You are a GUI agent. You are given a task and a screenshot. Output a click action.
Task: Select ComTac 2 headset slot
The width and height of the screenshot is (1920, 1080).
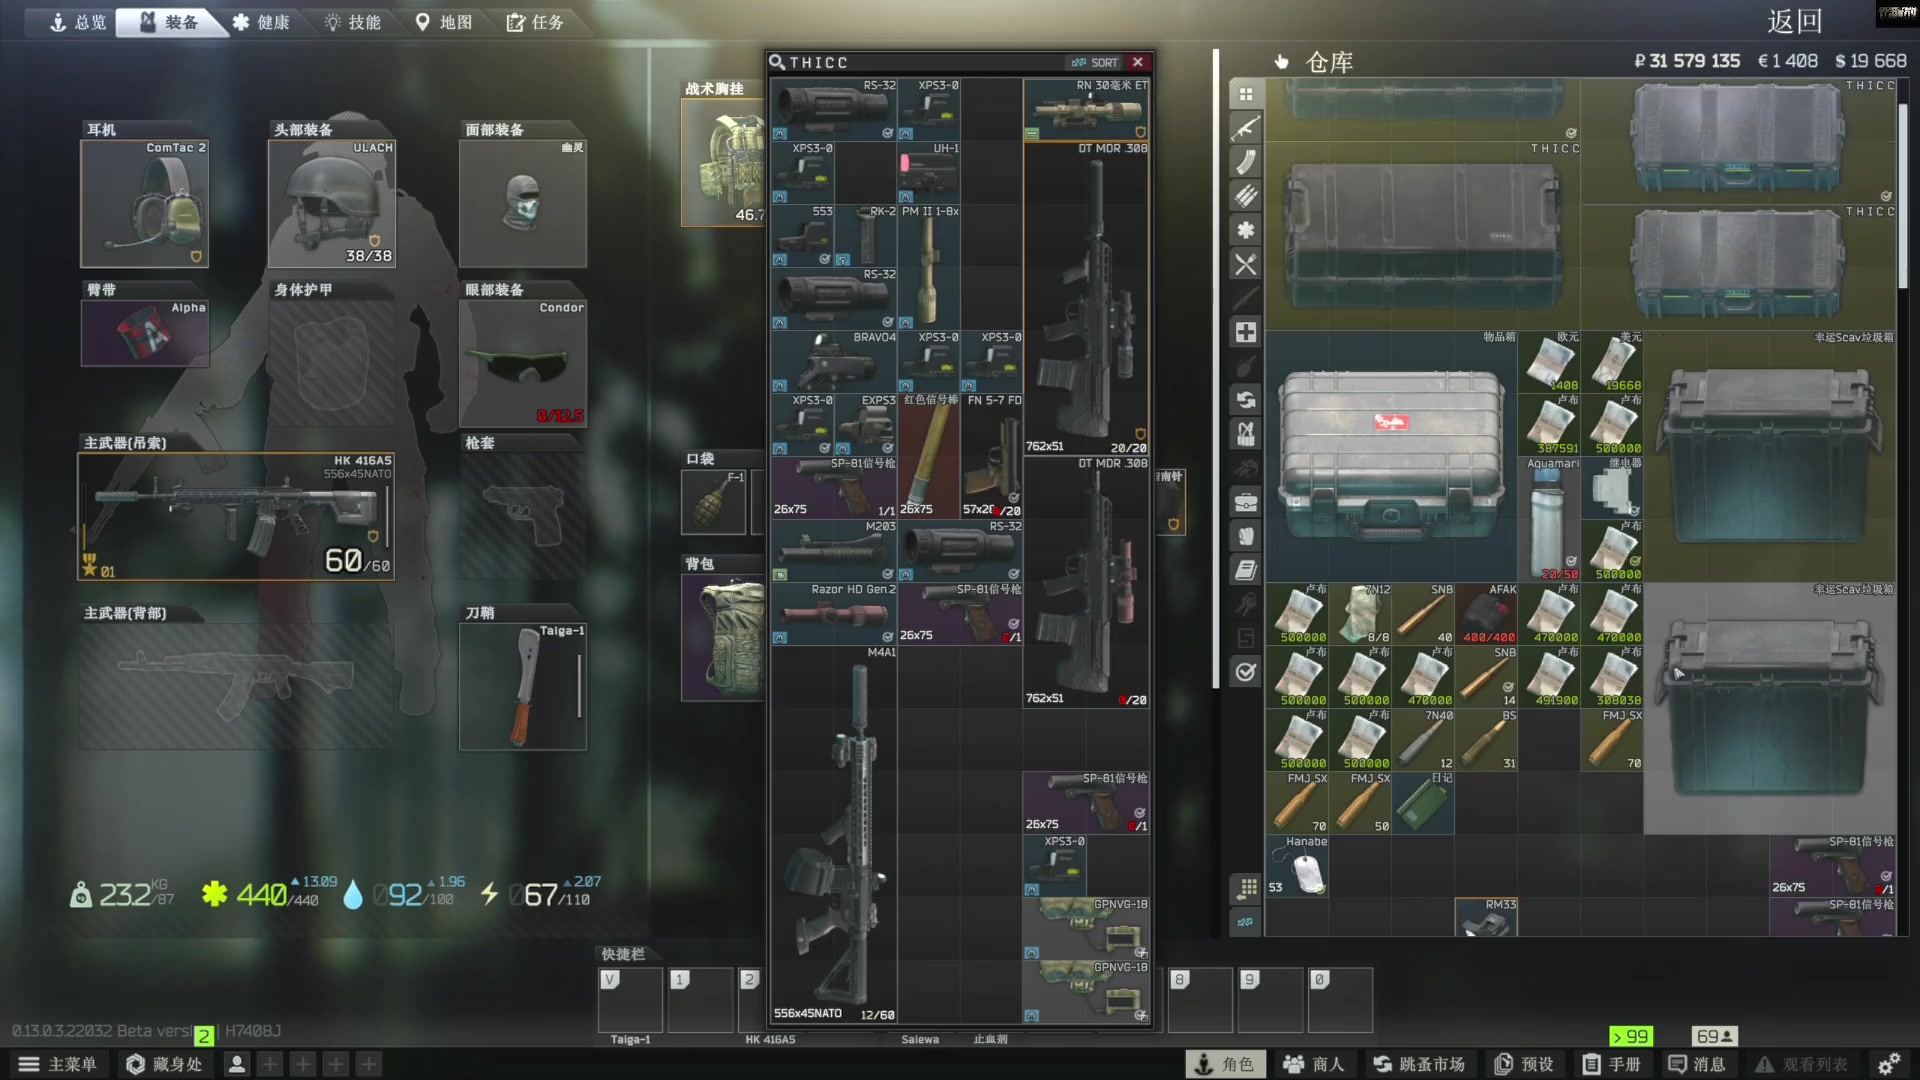click(145, 203)
